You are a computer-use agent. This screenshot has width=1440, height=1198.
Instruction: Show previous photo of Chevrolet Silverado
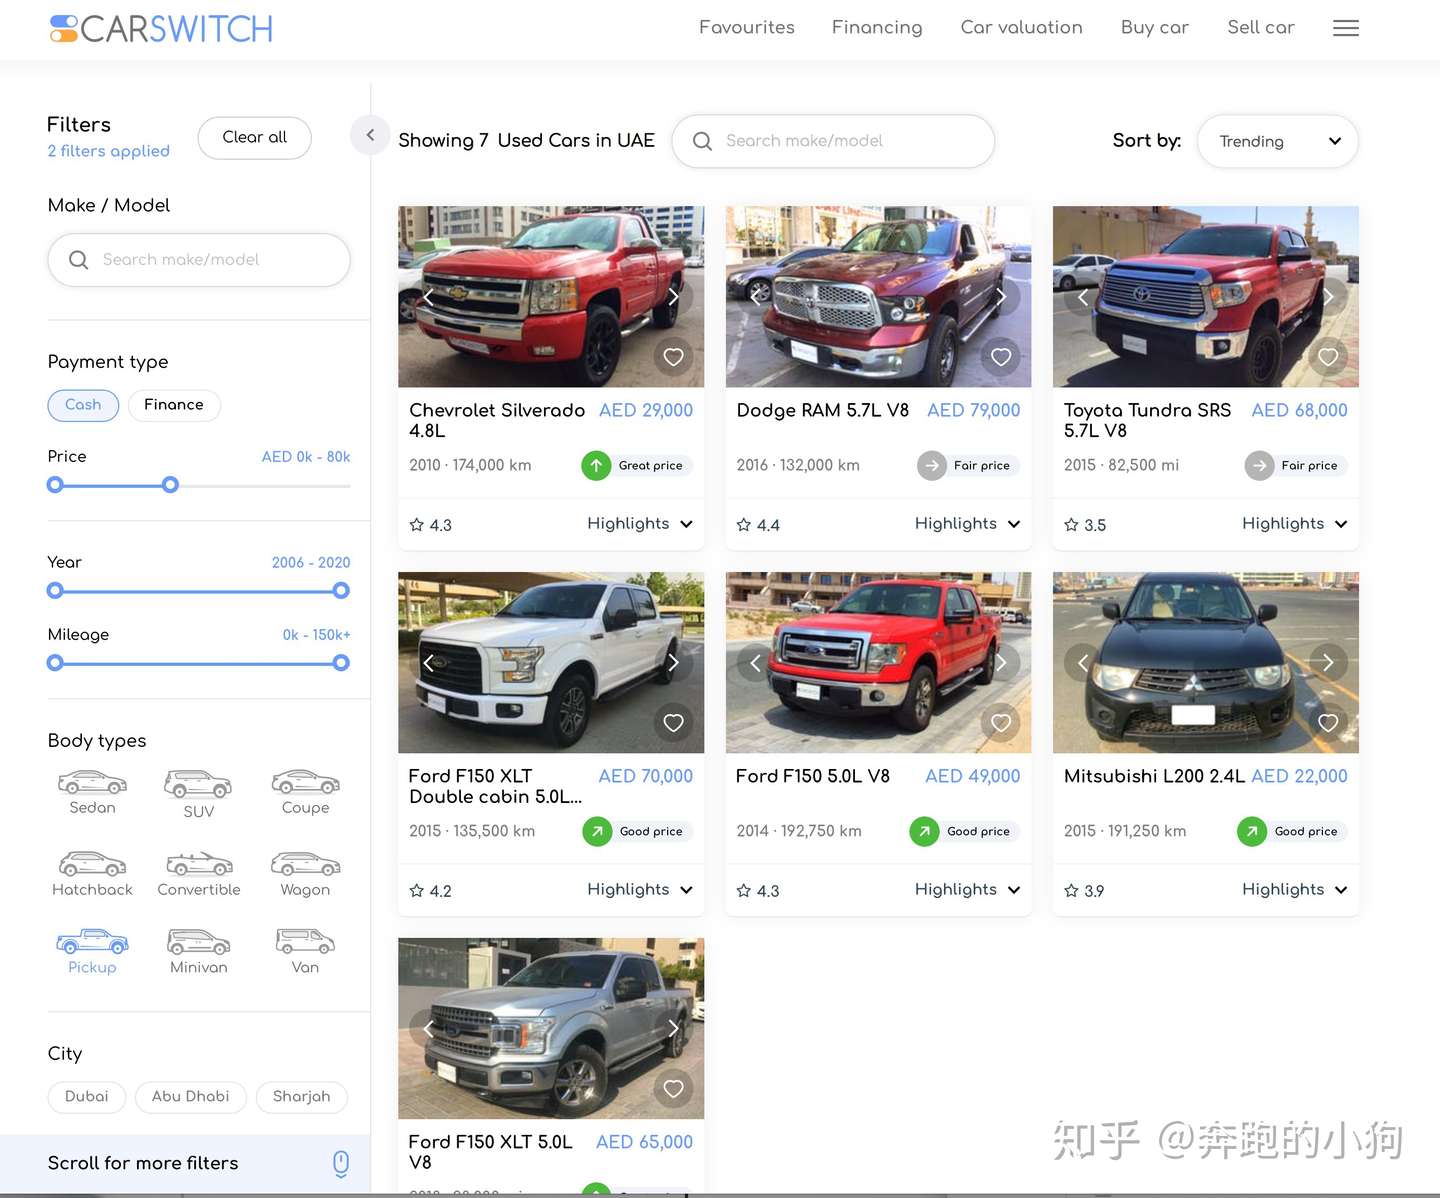click(x=428, y=297)
